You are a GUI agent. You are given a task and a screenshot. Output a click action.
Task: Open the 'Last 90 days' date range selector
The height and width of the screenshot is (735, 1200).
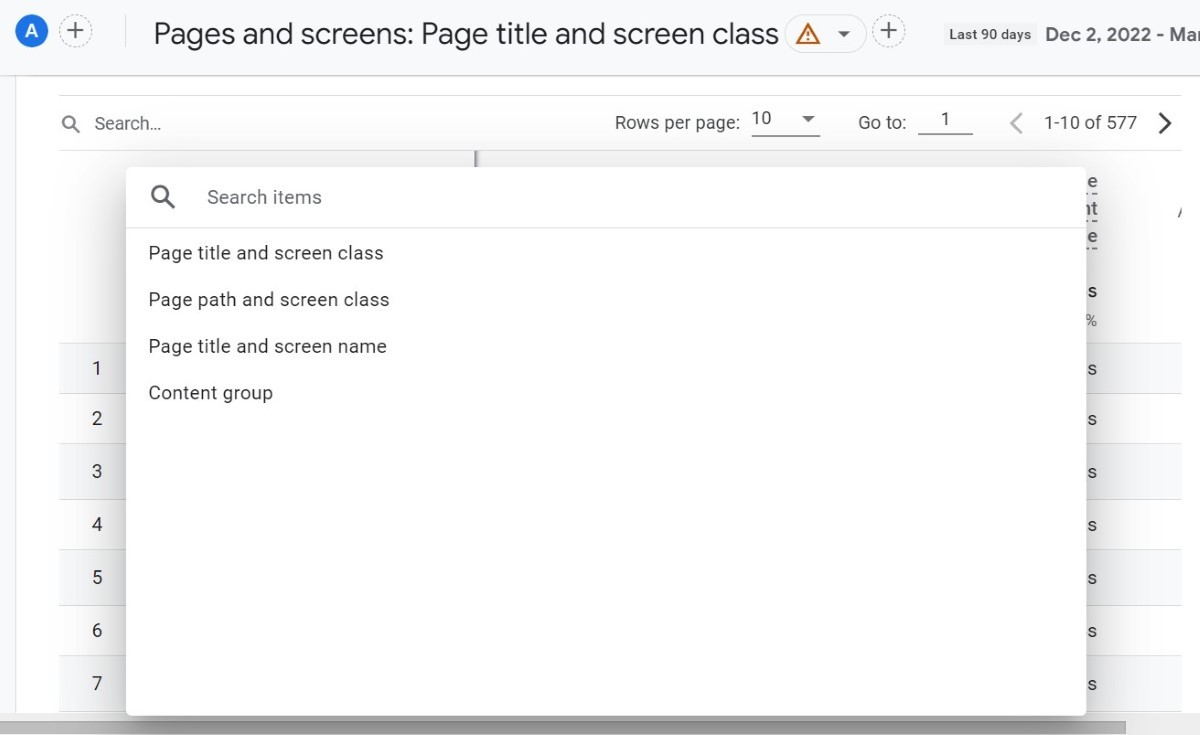[989, 34]
